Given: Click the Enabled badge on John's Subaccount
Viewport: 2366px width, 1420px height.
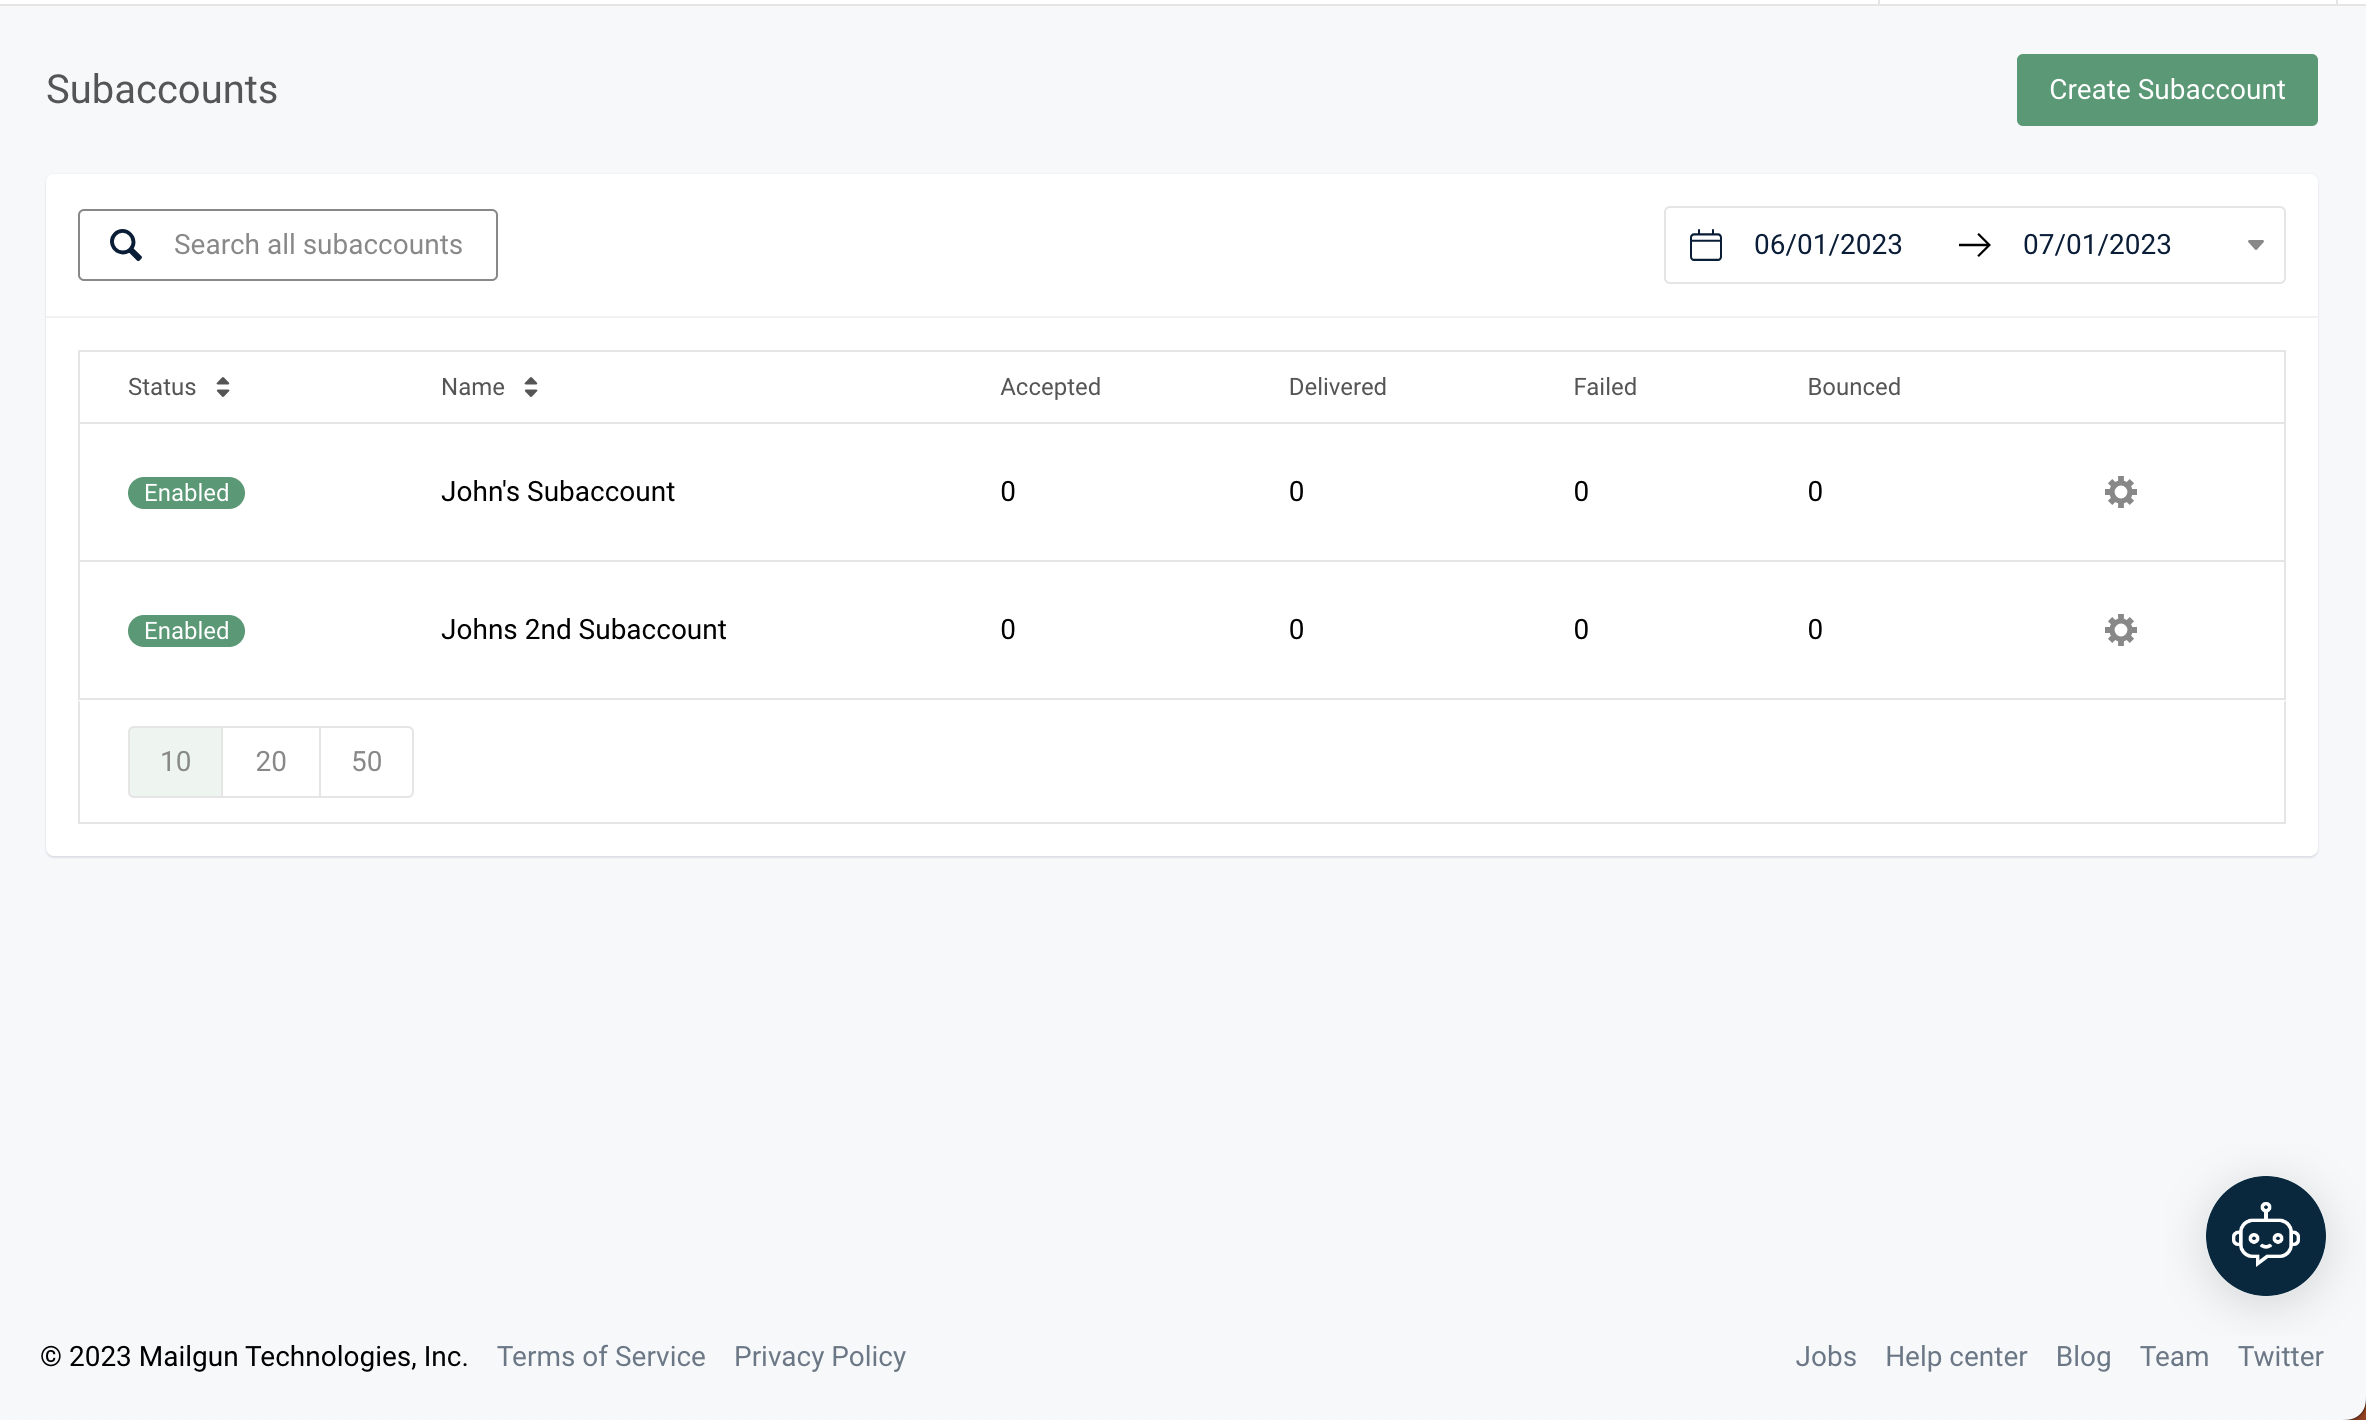Looking at the screenshot, I should 185,492.
